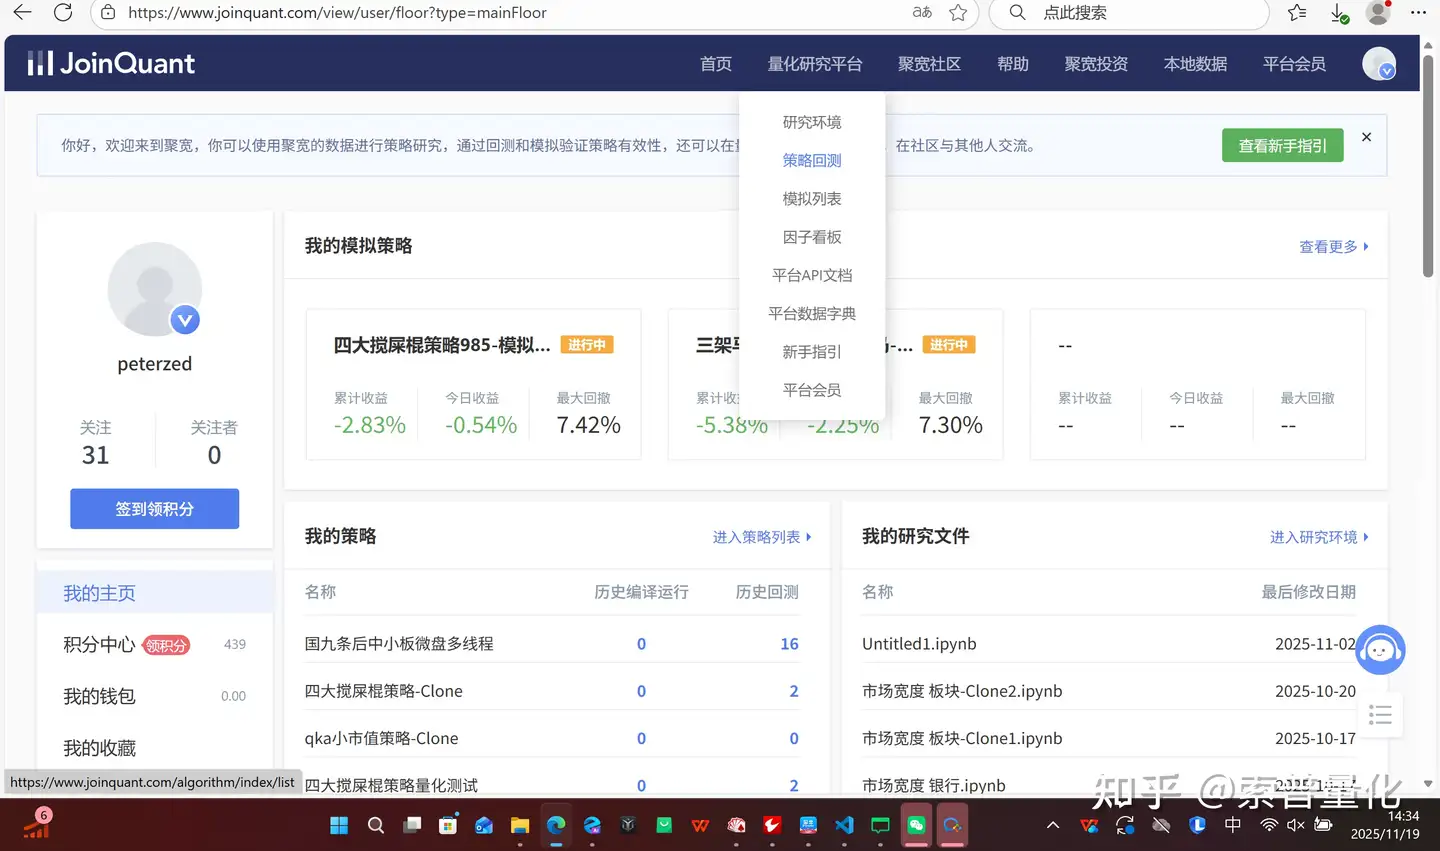Open the browser three-dot settings menu
1440x851 pixels.
coord(1418,12)
